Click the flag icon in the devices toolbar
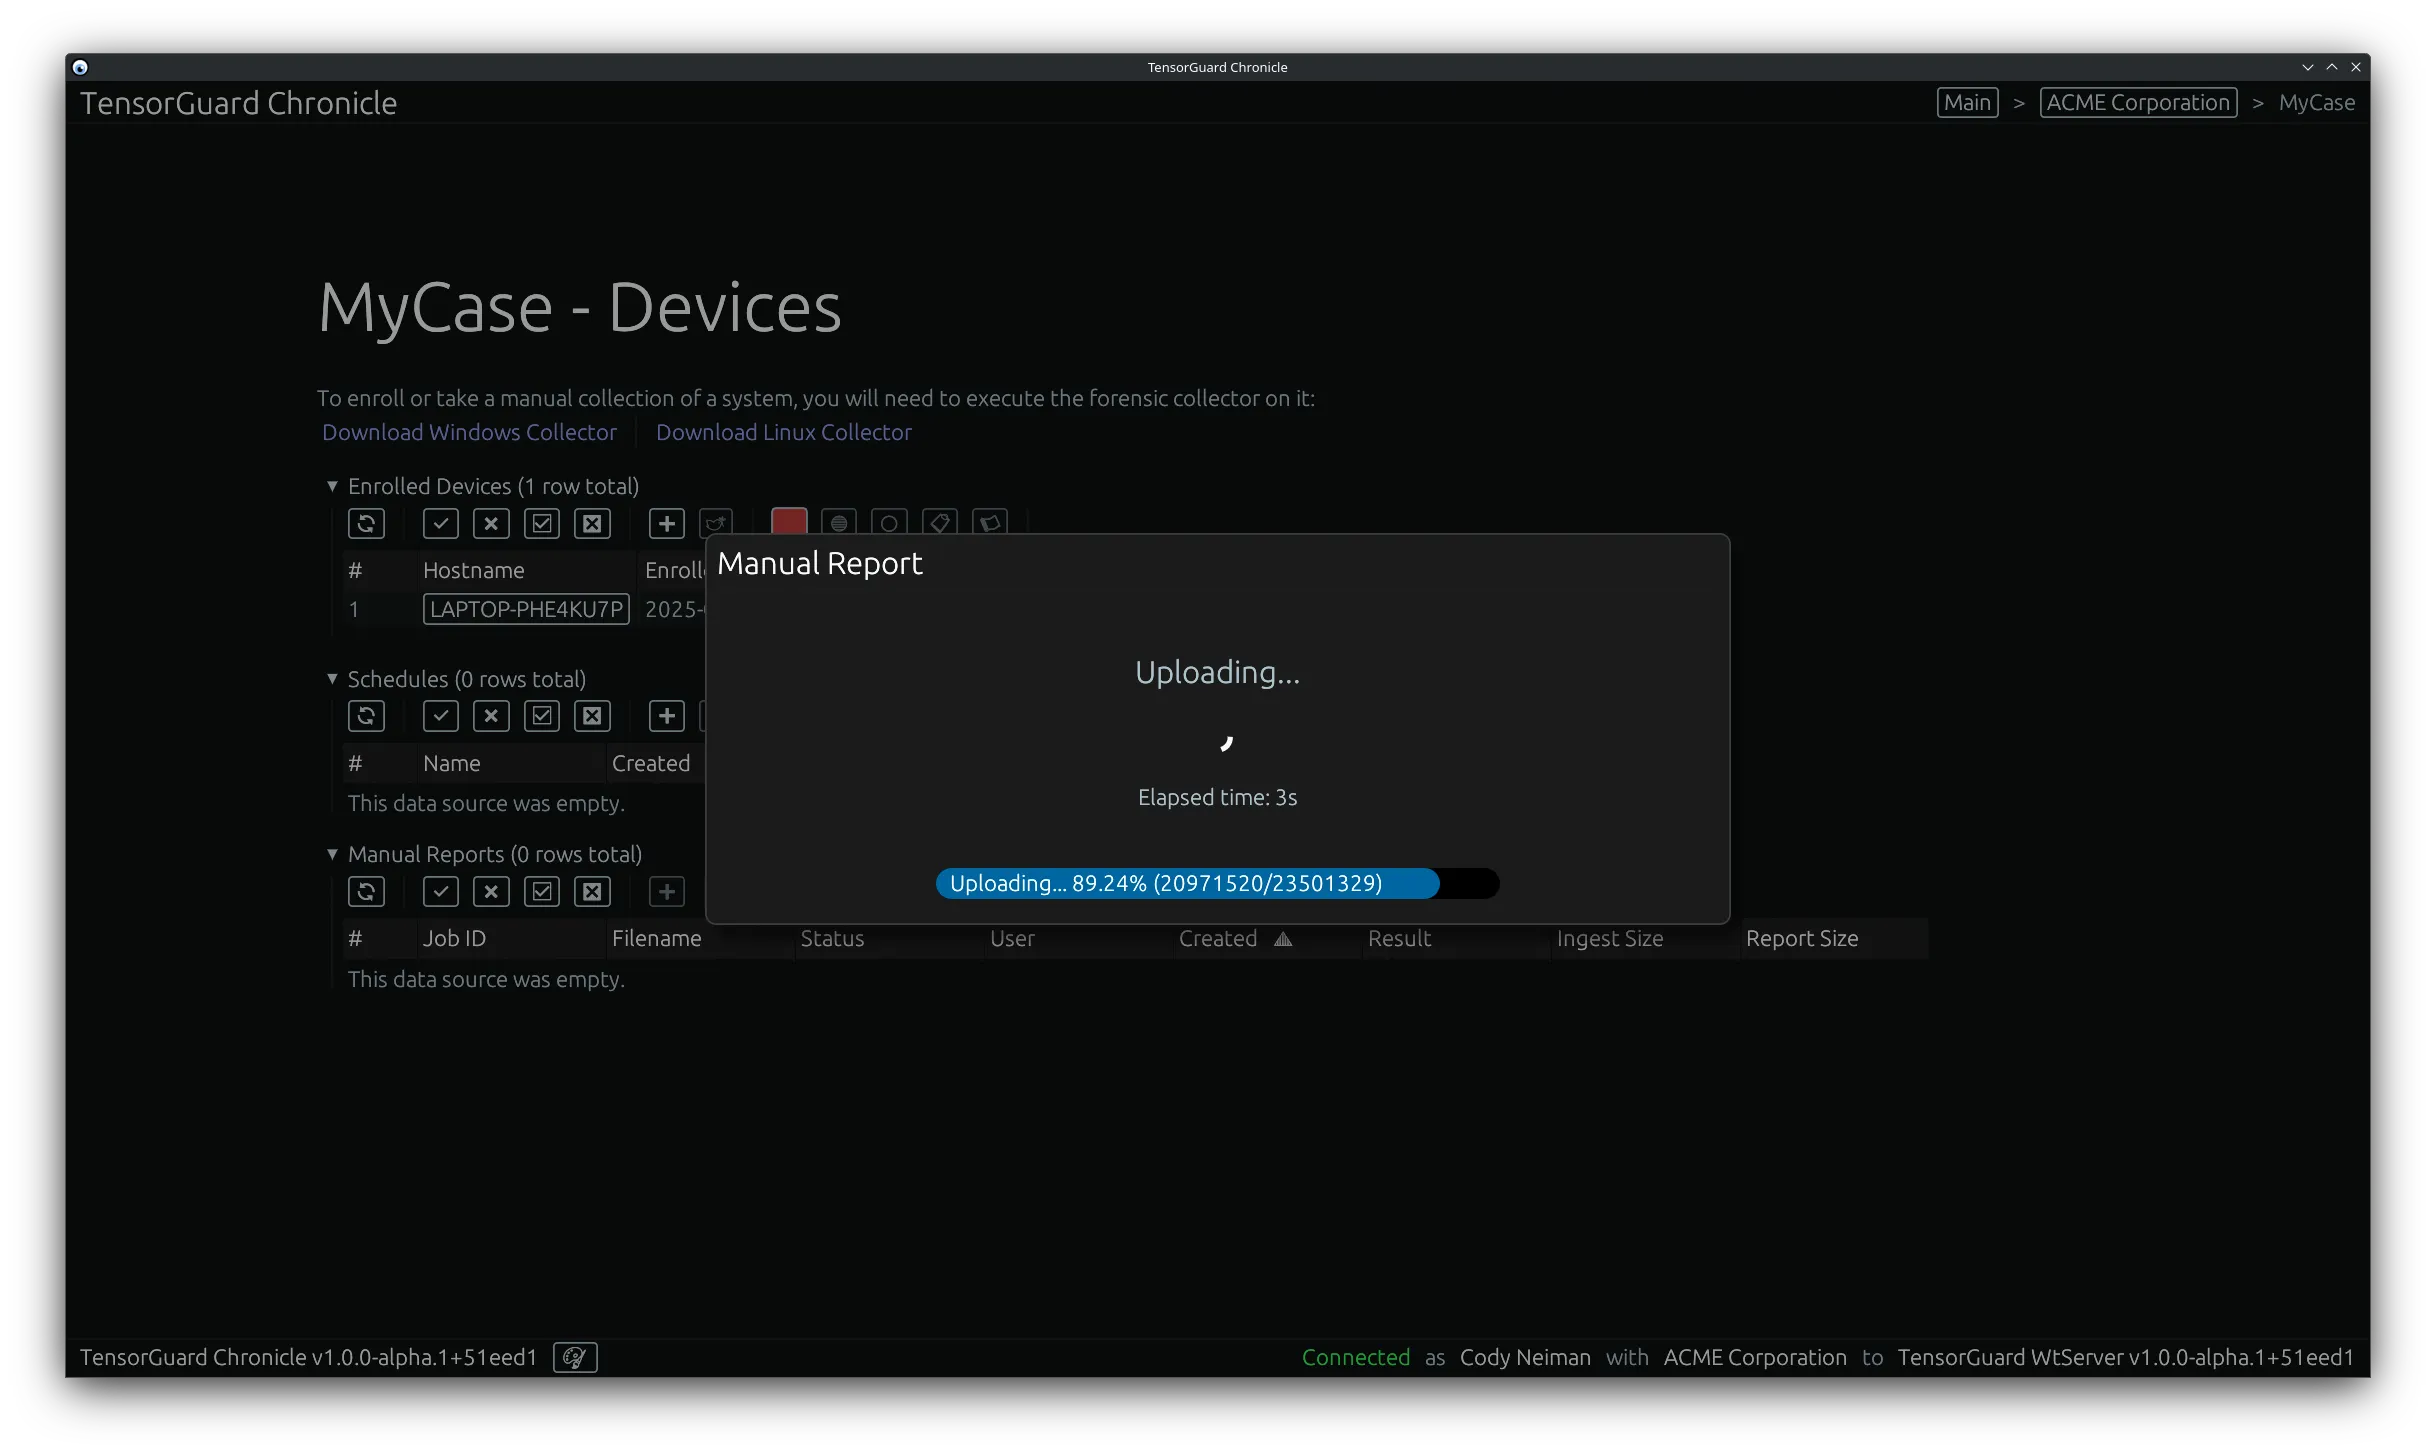The width and height of the screenshot is (2436, 1455). [990, 523]
